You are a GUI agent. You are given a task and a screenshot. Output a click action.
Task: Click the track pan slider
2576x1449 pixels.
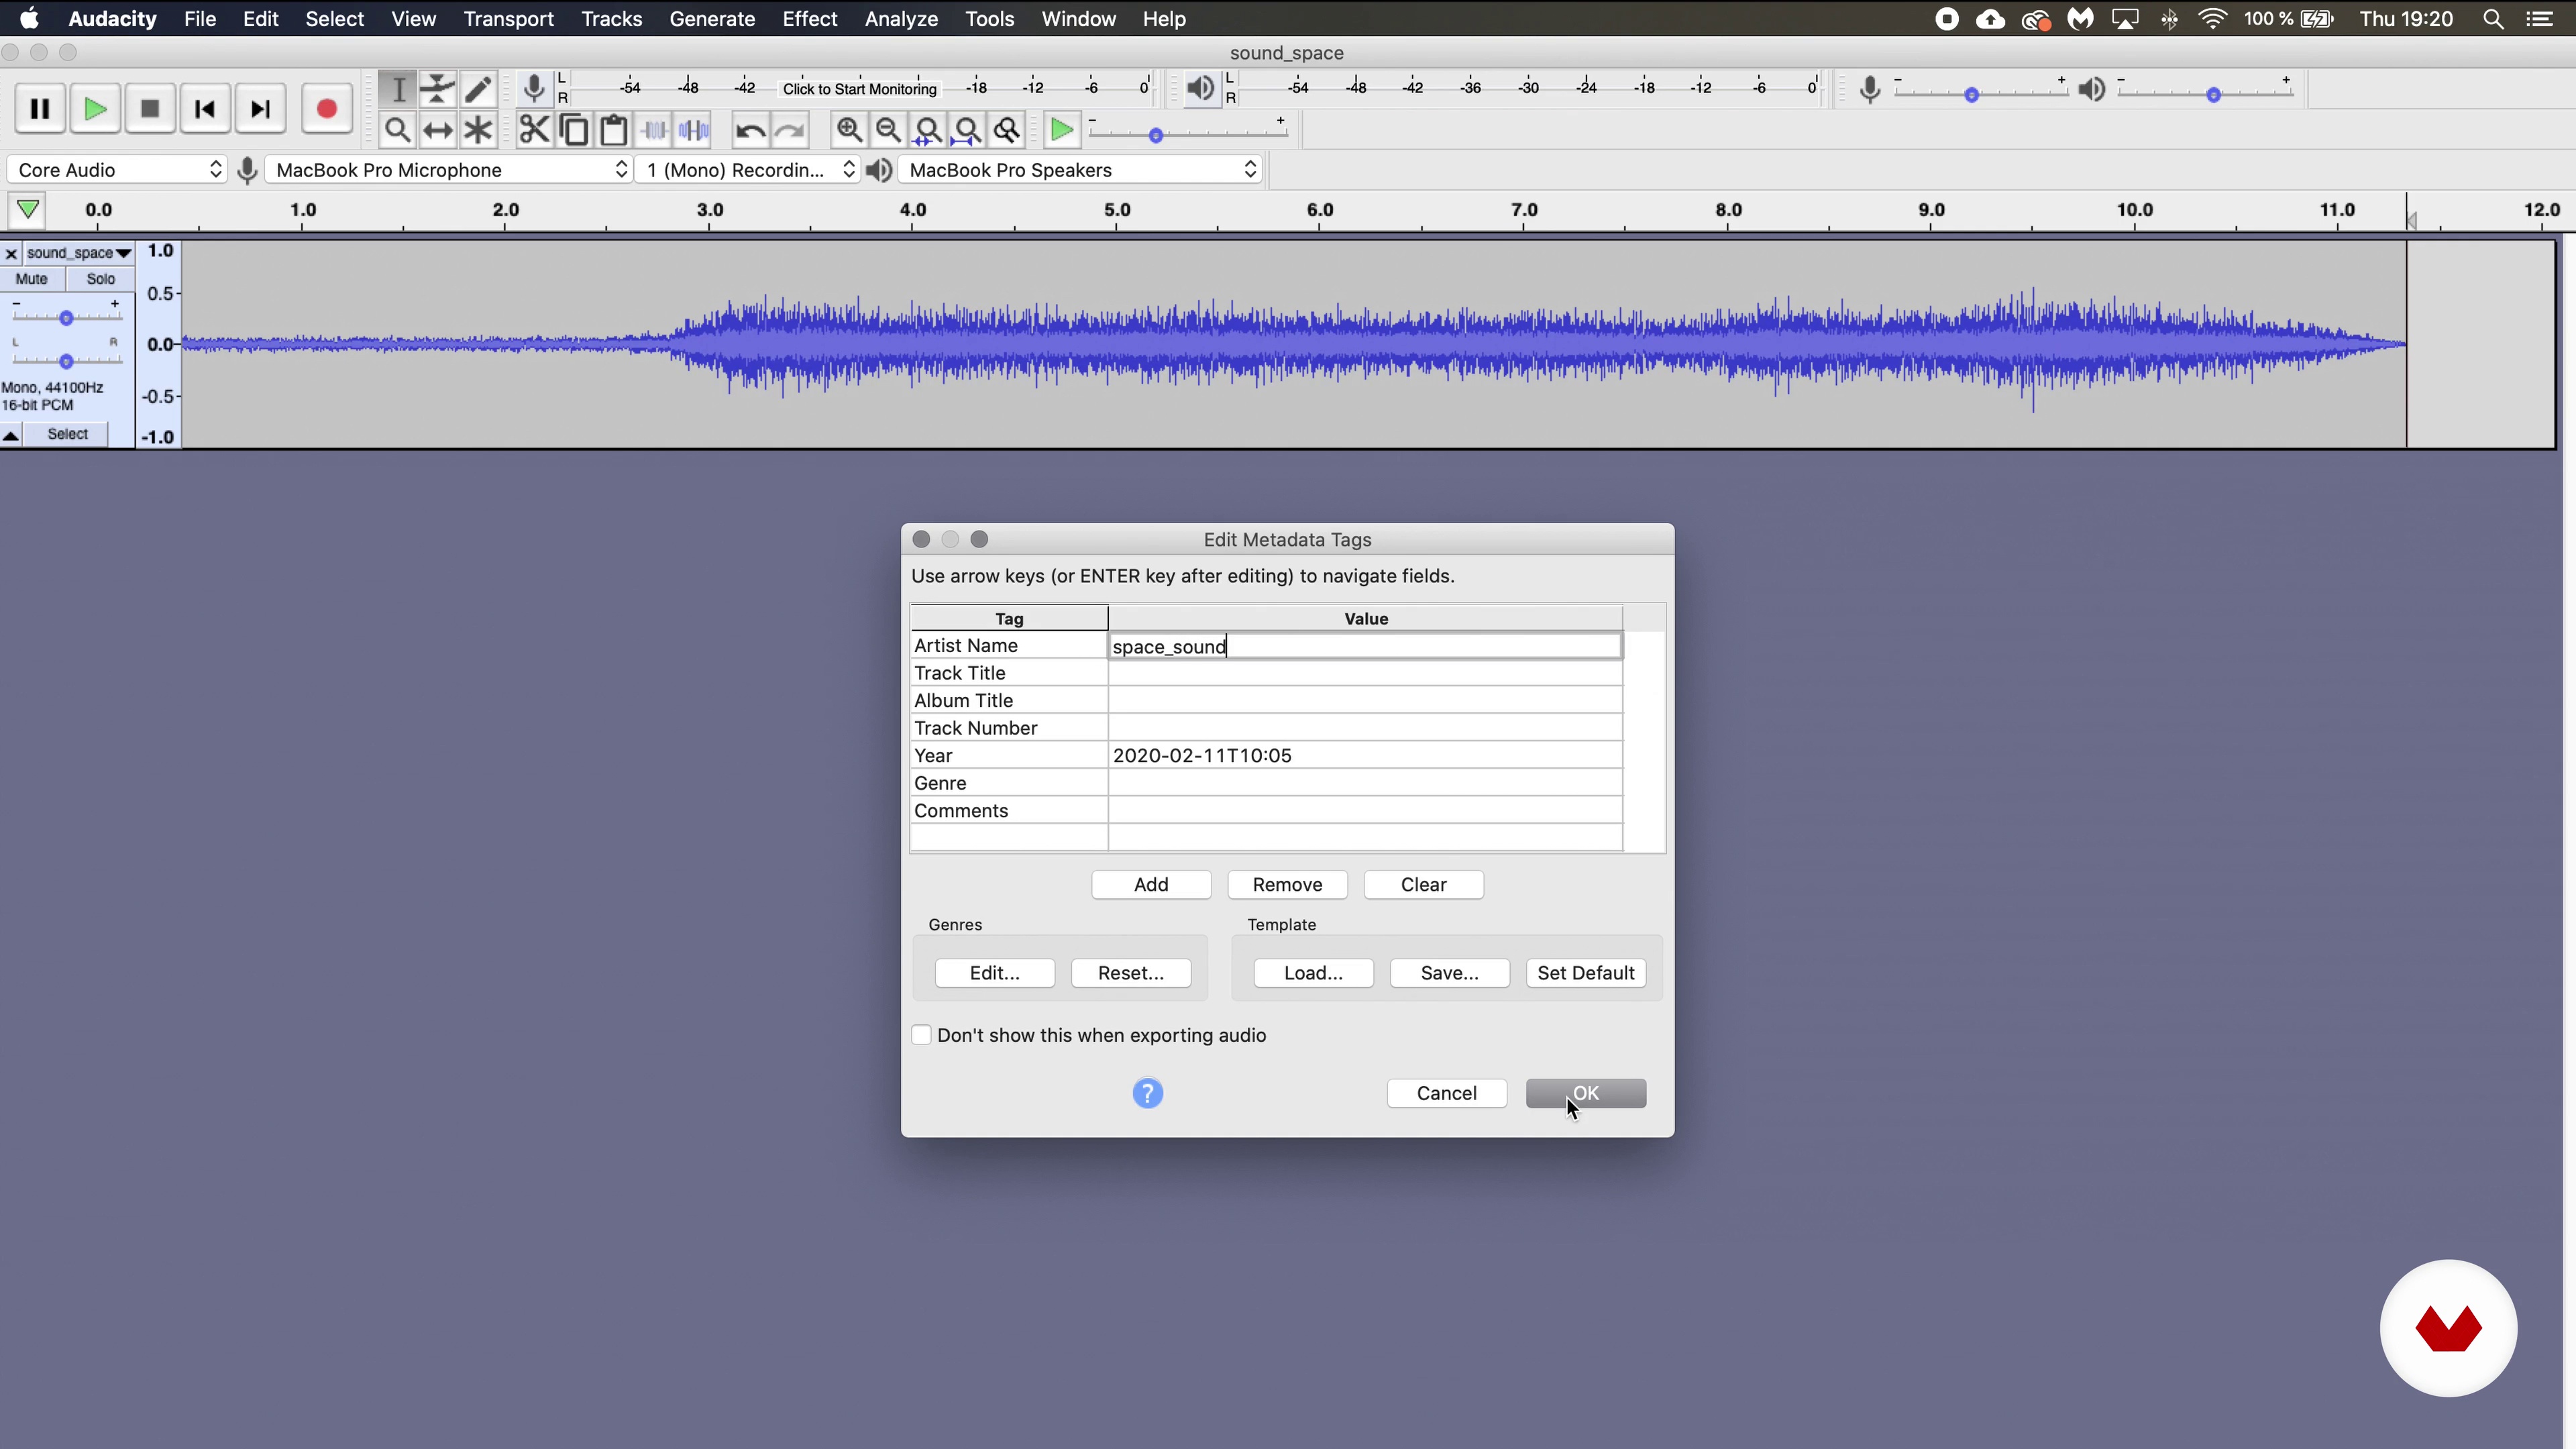pos(66,360)
